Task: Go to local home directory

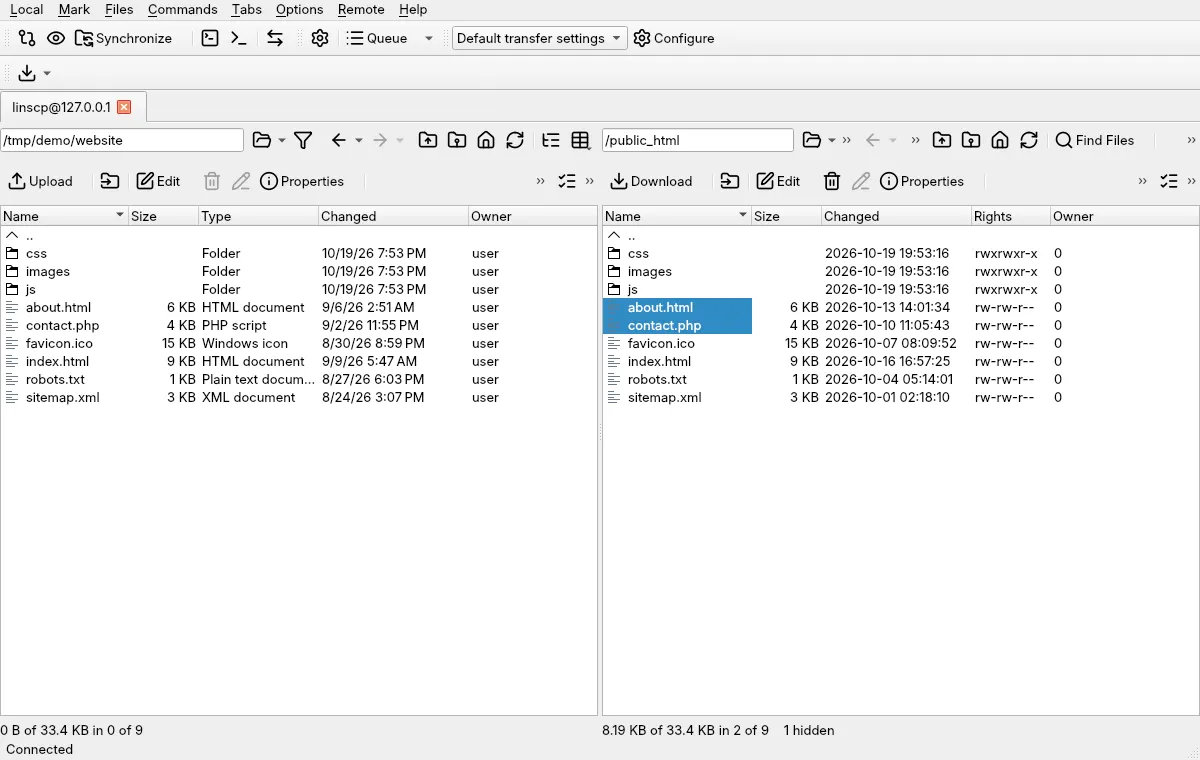Action: pyautogui.click(x=486, y=140)
